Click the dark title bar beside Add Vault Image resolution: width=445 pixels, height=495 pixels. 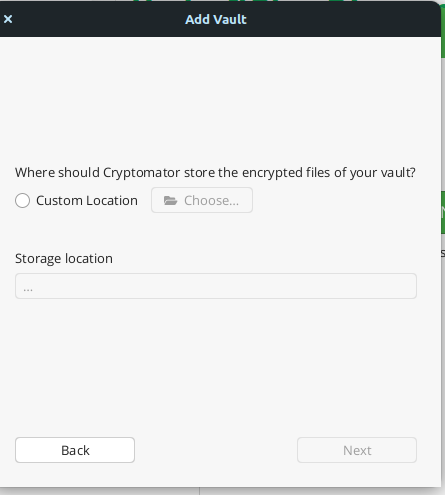pos(333,19)
